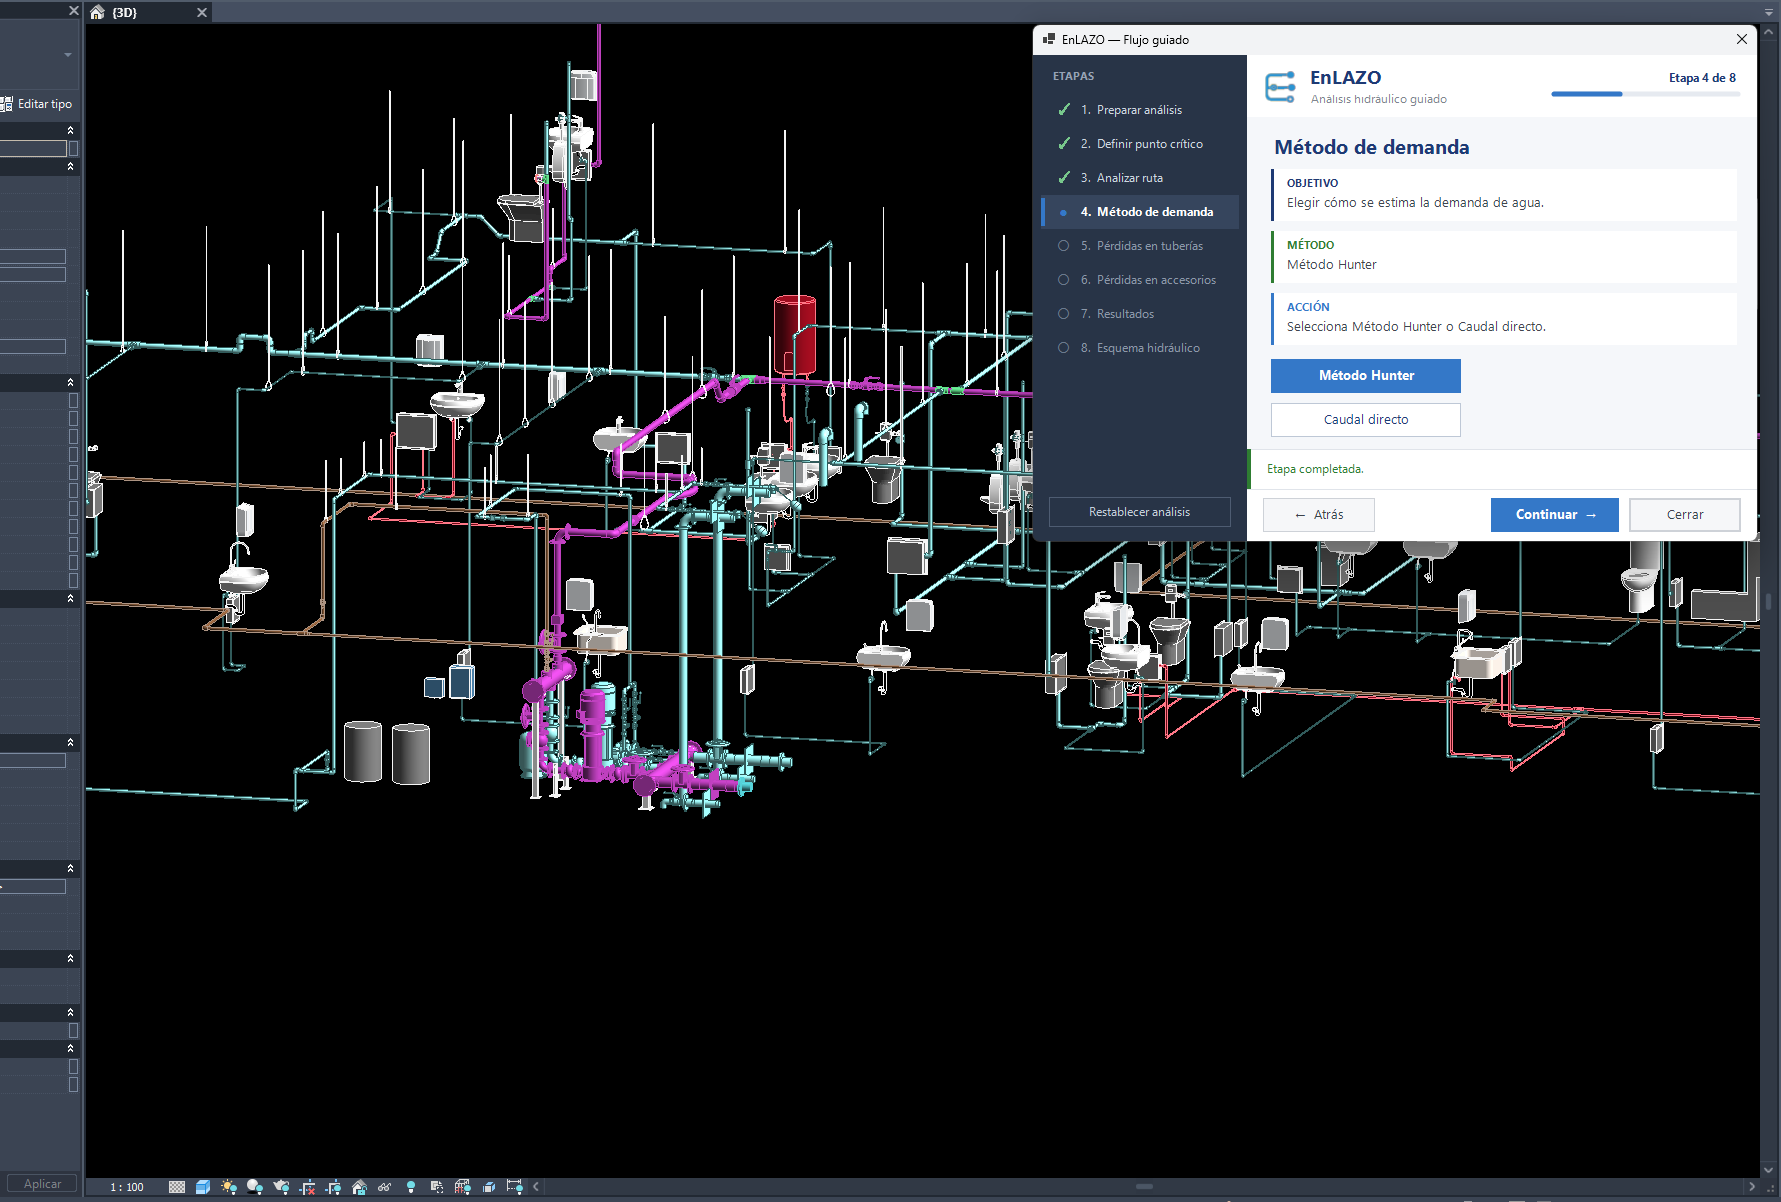Viewport: 1781px width, 1202px height.
Task: Click the Detail Level icon in view control bar
Action: (x=177, y=1187)
